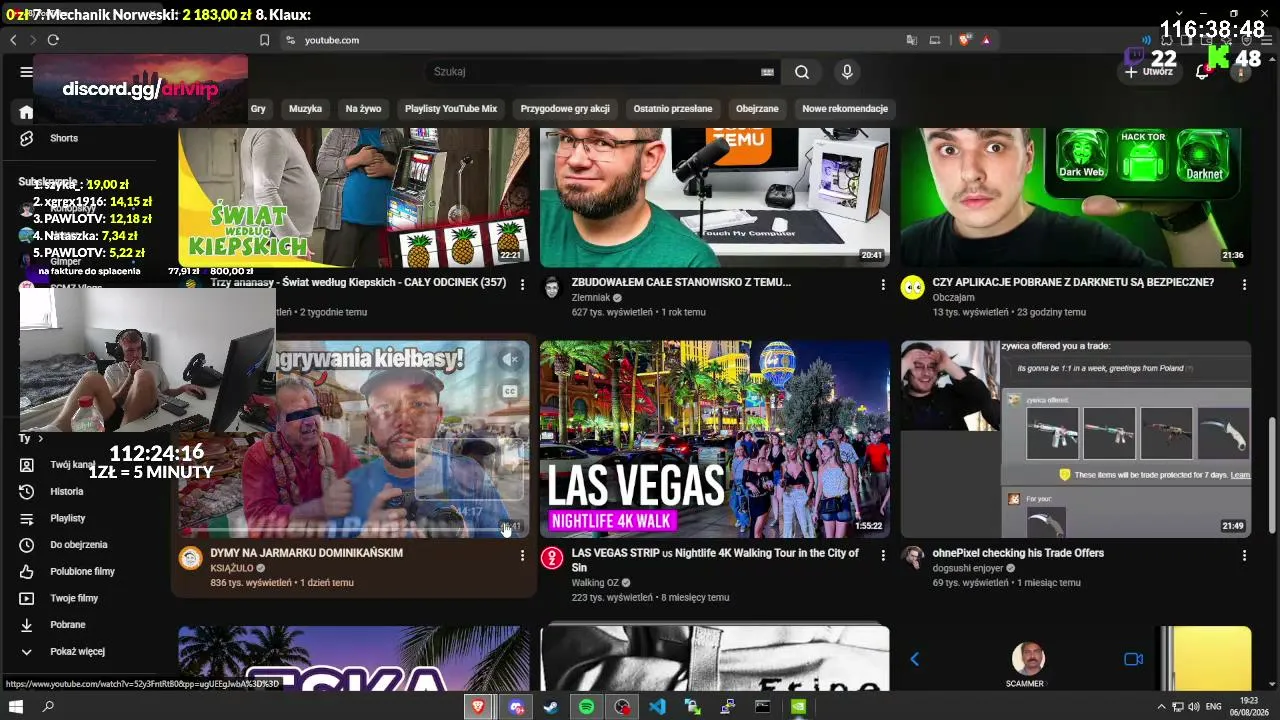Mute the DYMY NA JARMARKU video preview

pyautogui.click(x=510, y=359)
